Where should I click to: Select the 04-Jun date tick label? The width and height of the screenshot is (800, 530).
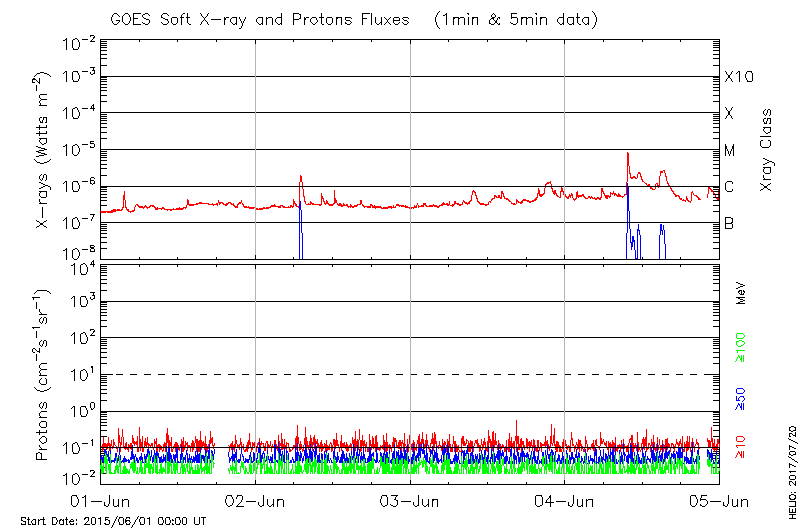coord(565,500)
